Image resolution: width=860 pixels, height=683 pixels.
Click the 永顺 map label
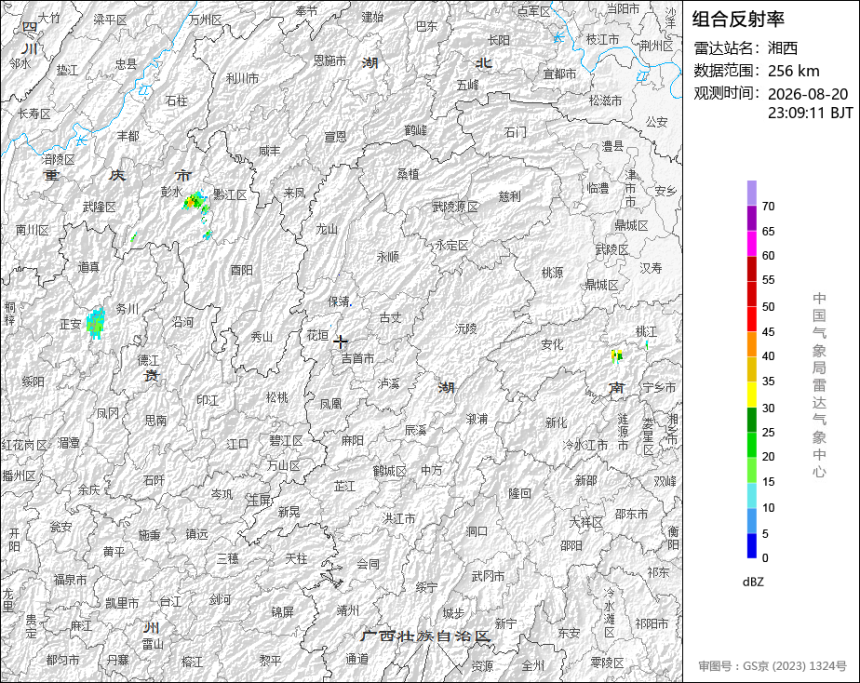[x=388, y=256]
